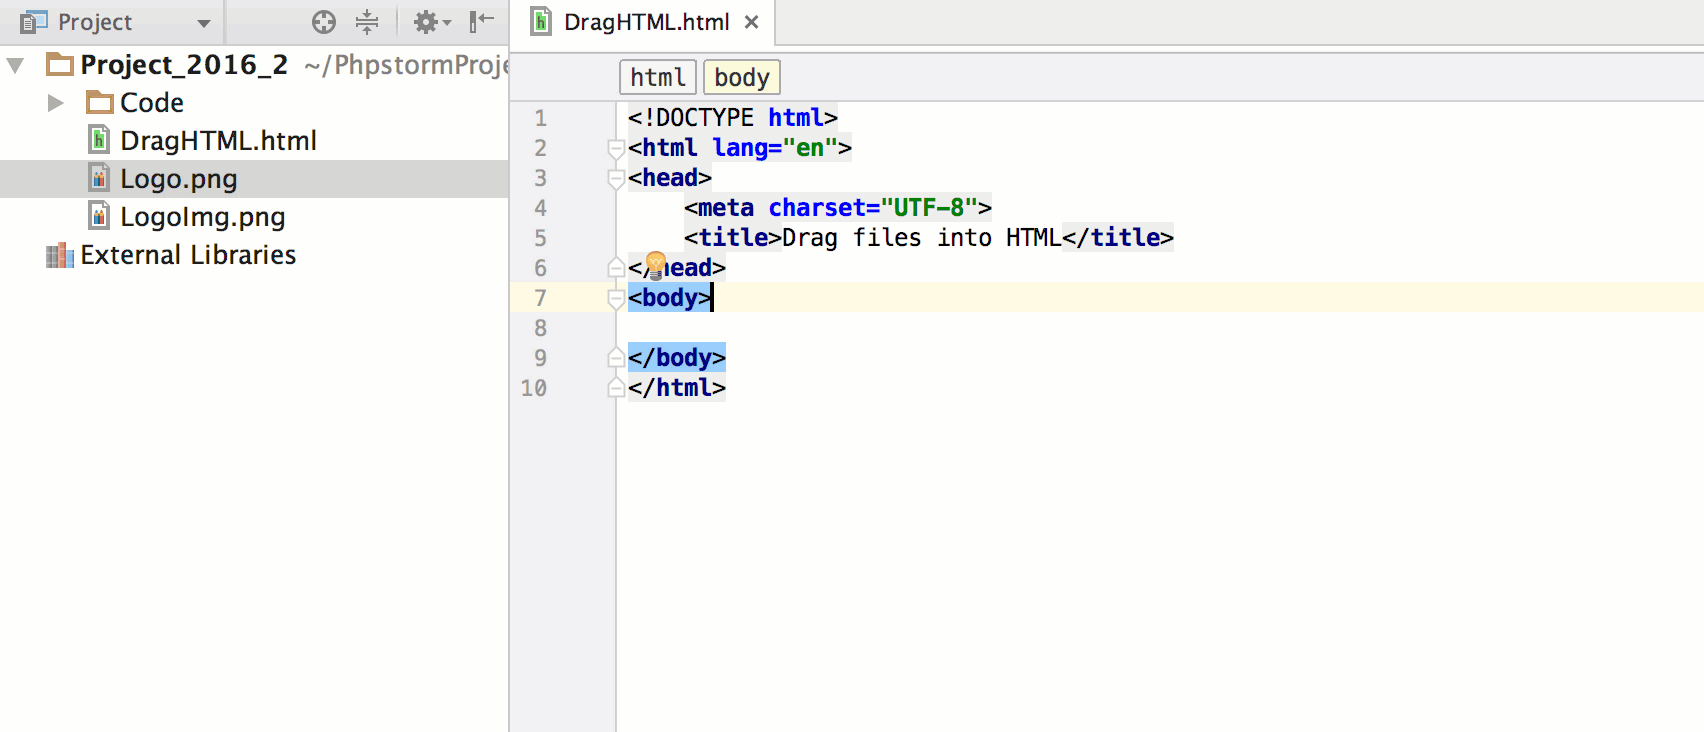Image resolution: width=1704 pixels, height=732 pixels.
Task: Click the title text 'Drag files into HTML'
Action: click(x=921, y=238)
